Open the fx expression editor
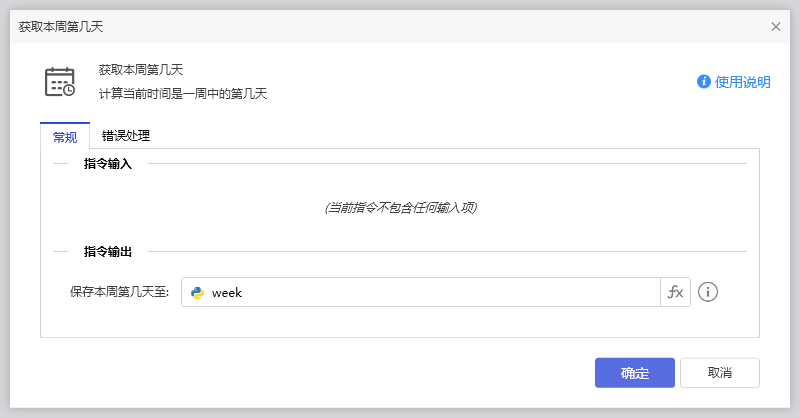This screenshot has width=800, height=418. coord(676,293)
